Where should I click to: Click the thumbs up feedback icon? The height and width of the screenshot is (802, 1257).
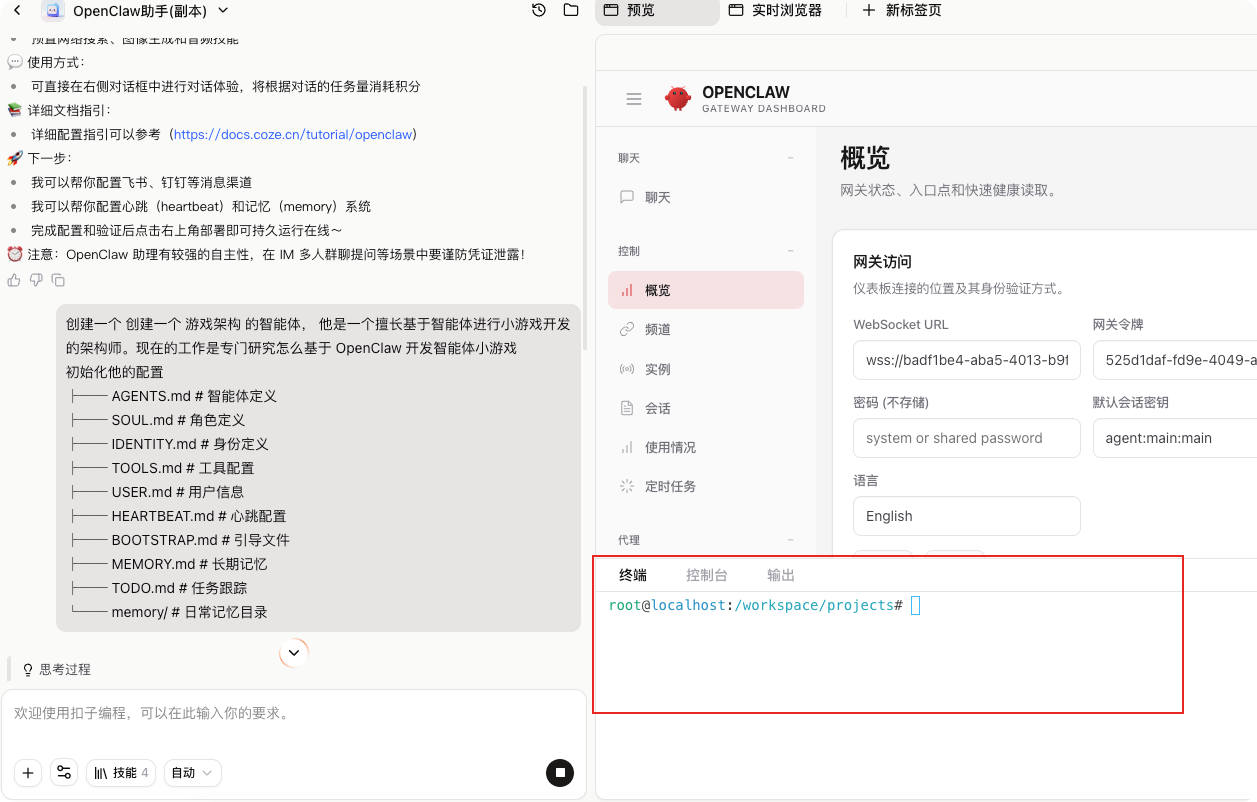click(14, 280)
